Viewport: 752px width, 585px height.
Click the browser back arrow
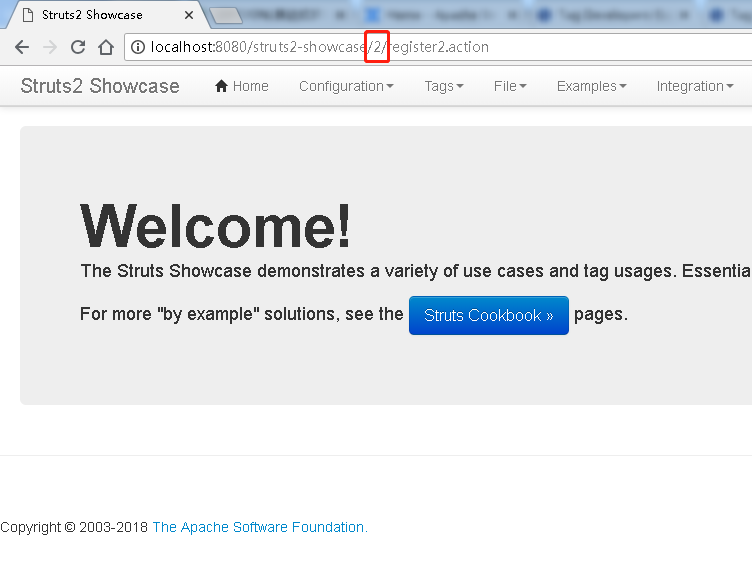coord(22,47)
